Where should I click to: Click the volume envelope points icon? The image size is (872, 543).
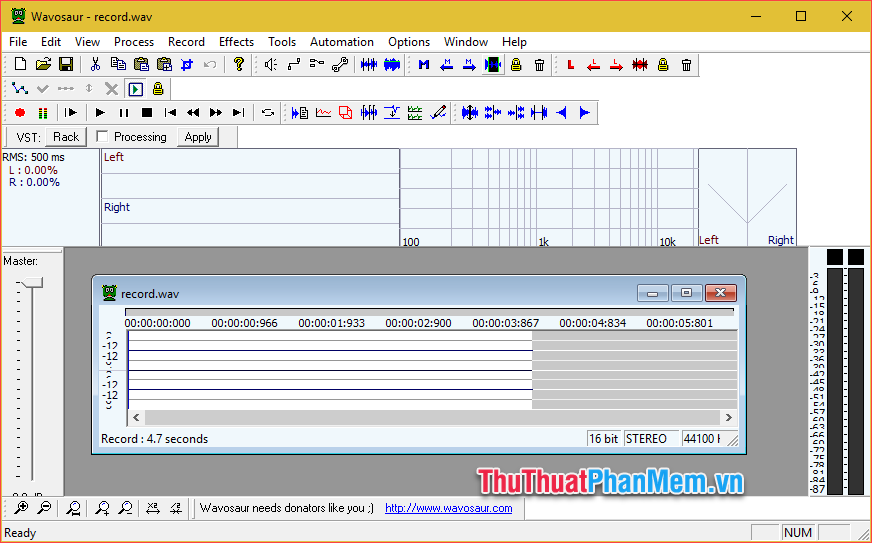coord(20,89)
